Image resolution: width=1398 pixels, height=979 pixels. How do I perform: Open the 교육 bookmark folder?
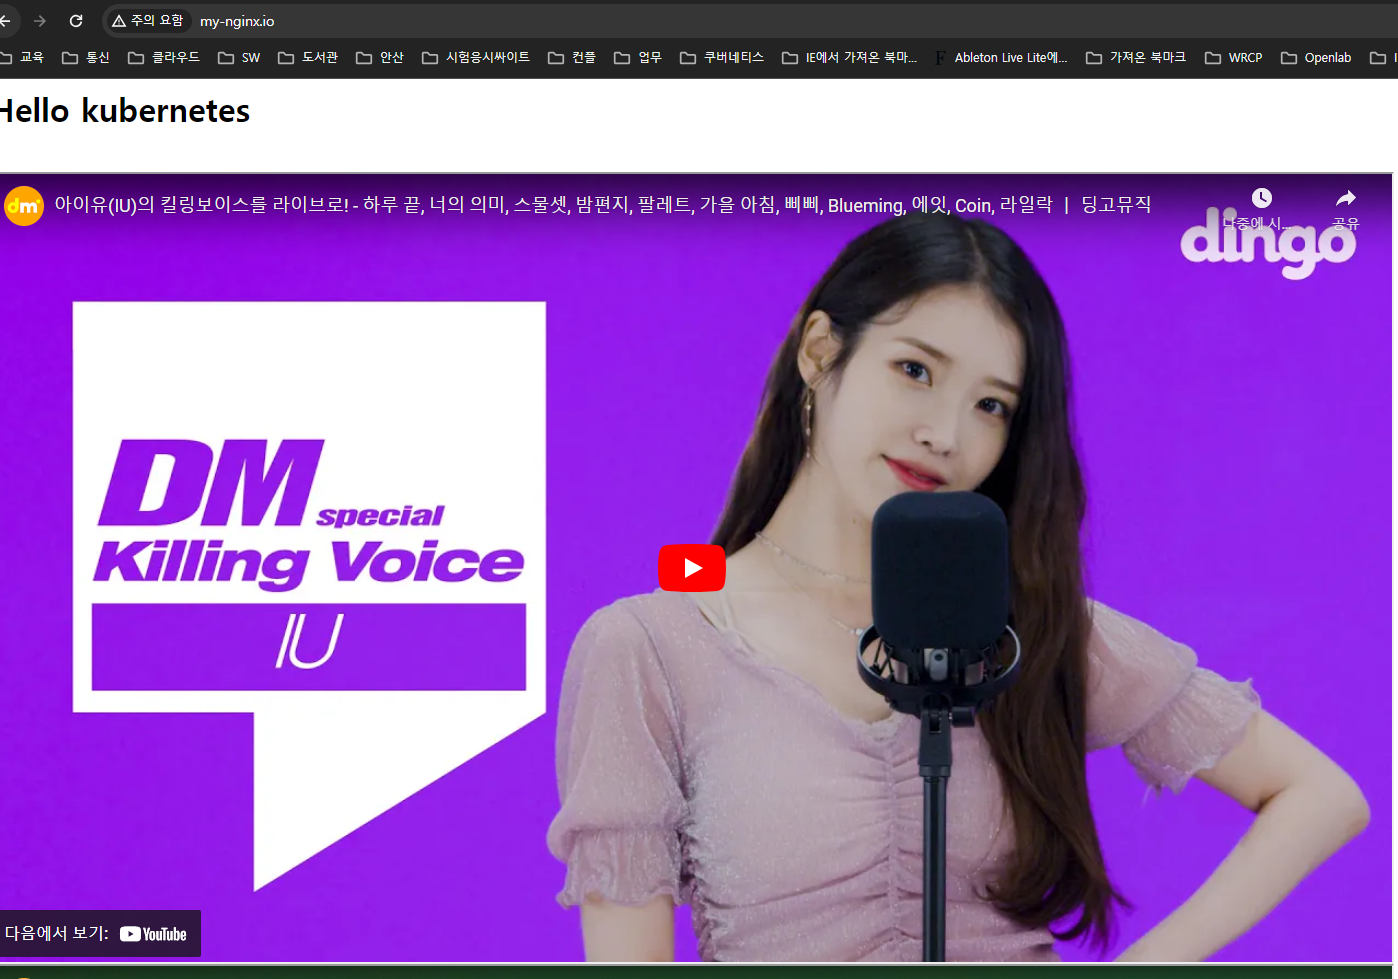pyautogui.click(x=22, y=58)
